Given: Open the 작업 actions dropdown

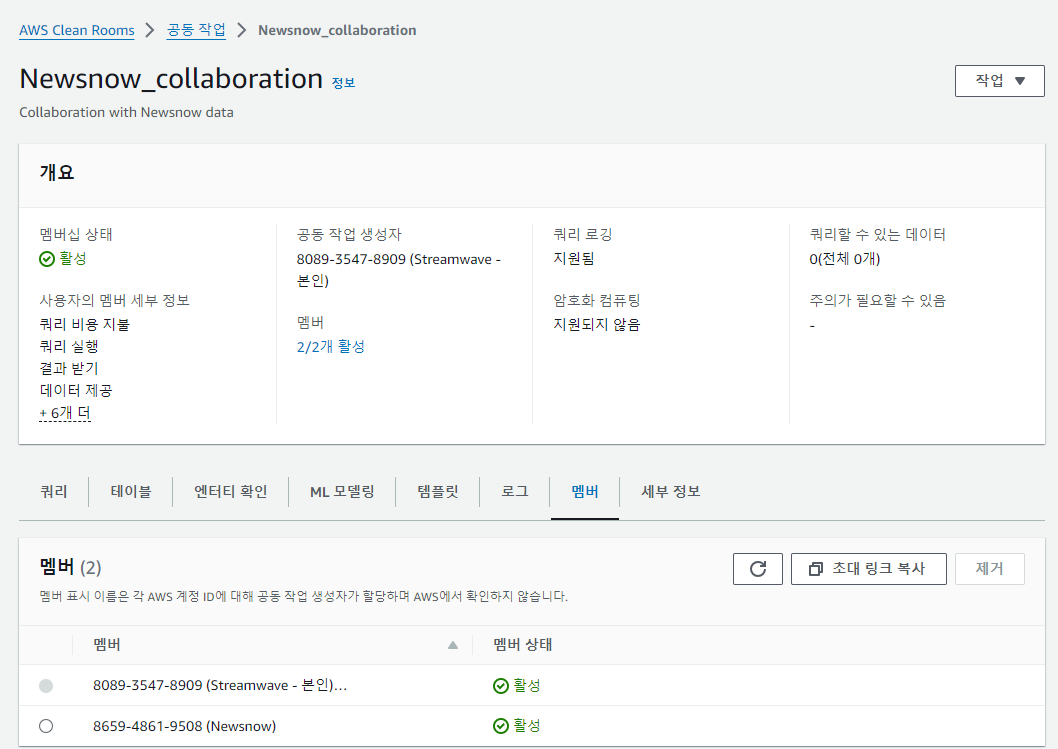Looking at the screenshot, I should click(x=999, y=81).
